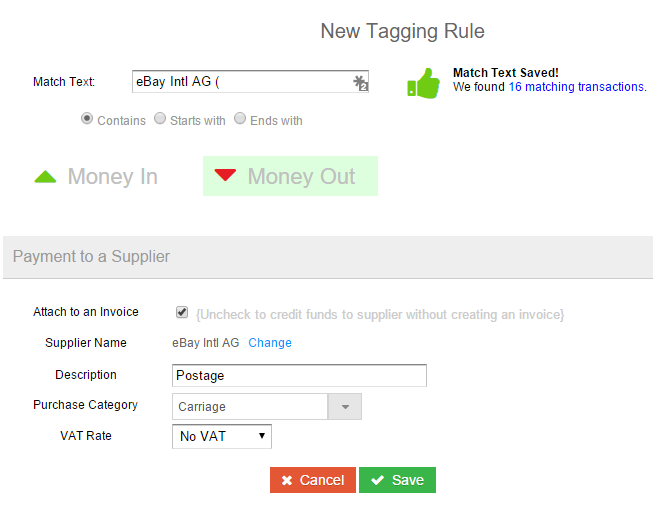653x513 pixels.
Task: Open the VAT Rate No VAT dropdown
Action: tap(222, 436)
